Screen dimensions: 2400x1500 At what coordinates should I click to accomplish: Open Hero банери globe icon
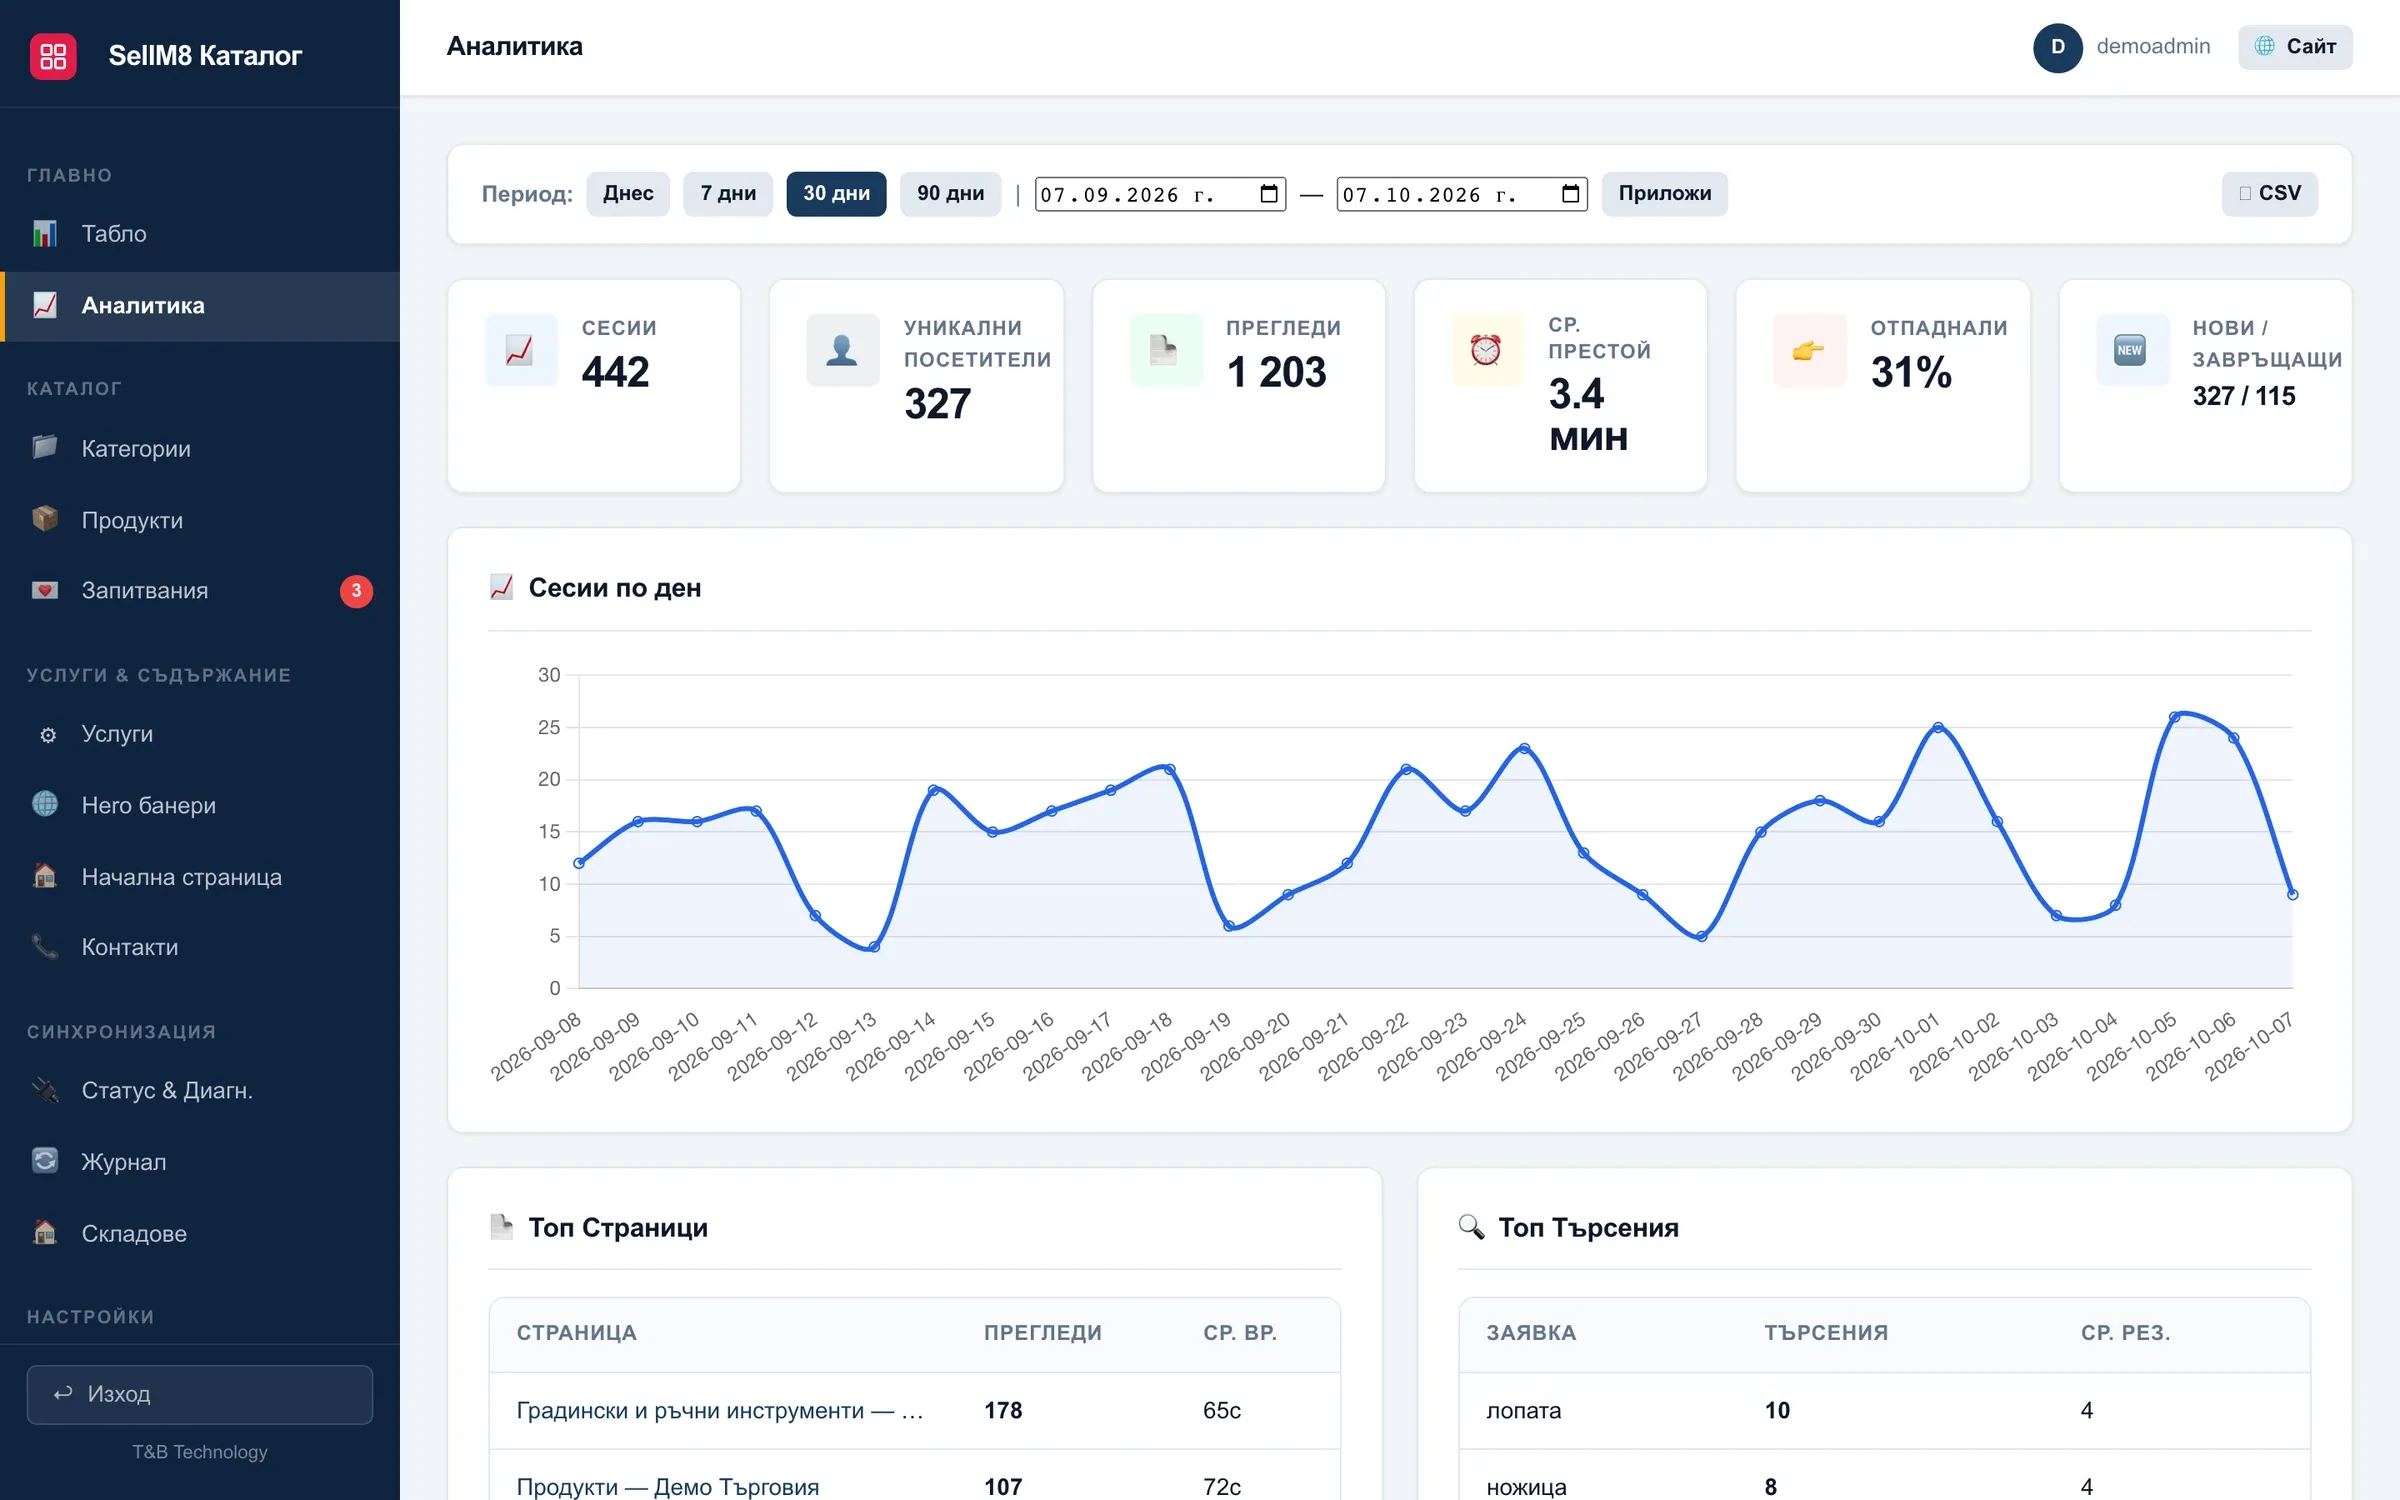tap(45, 804)
